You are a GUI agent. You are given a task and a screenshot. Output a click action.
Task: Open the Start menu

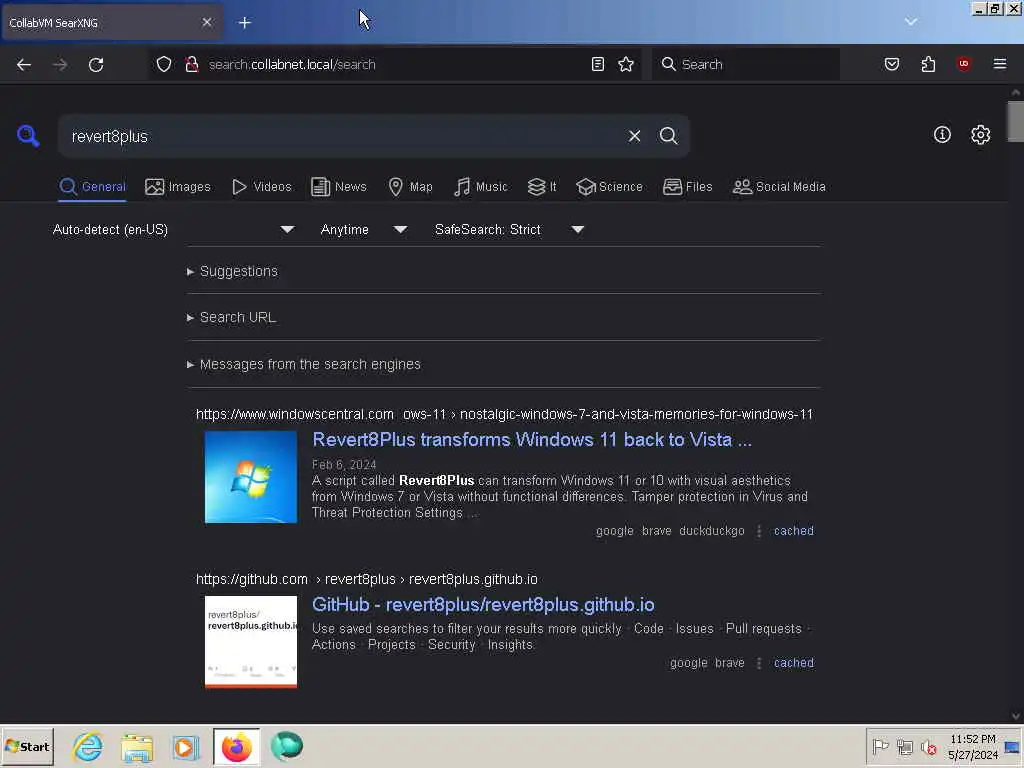click(x=27, y=746)
